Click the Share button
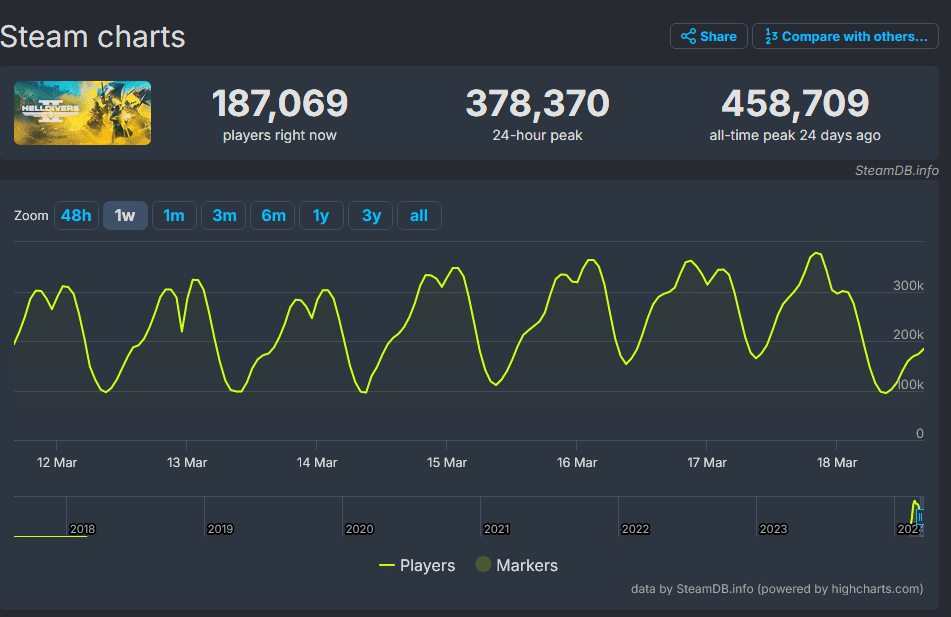Image resolution: width=951 pixels, height=617 pixels. (x=708, y=36)
